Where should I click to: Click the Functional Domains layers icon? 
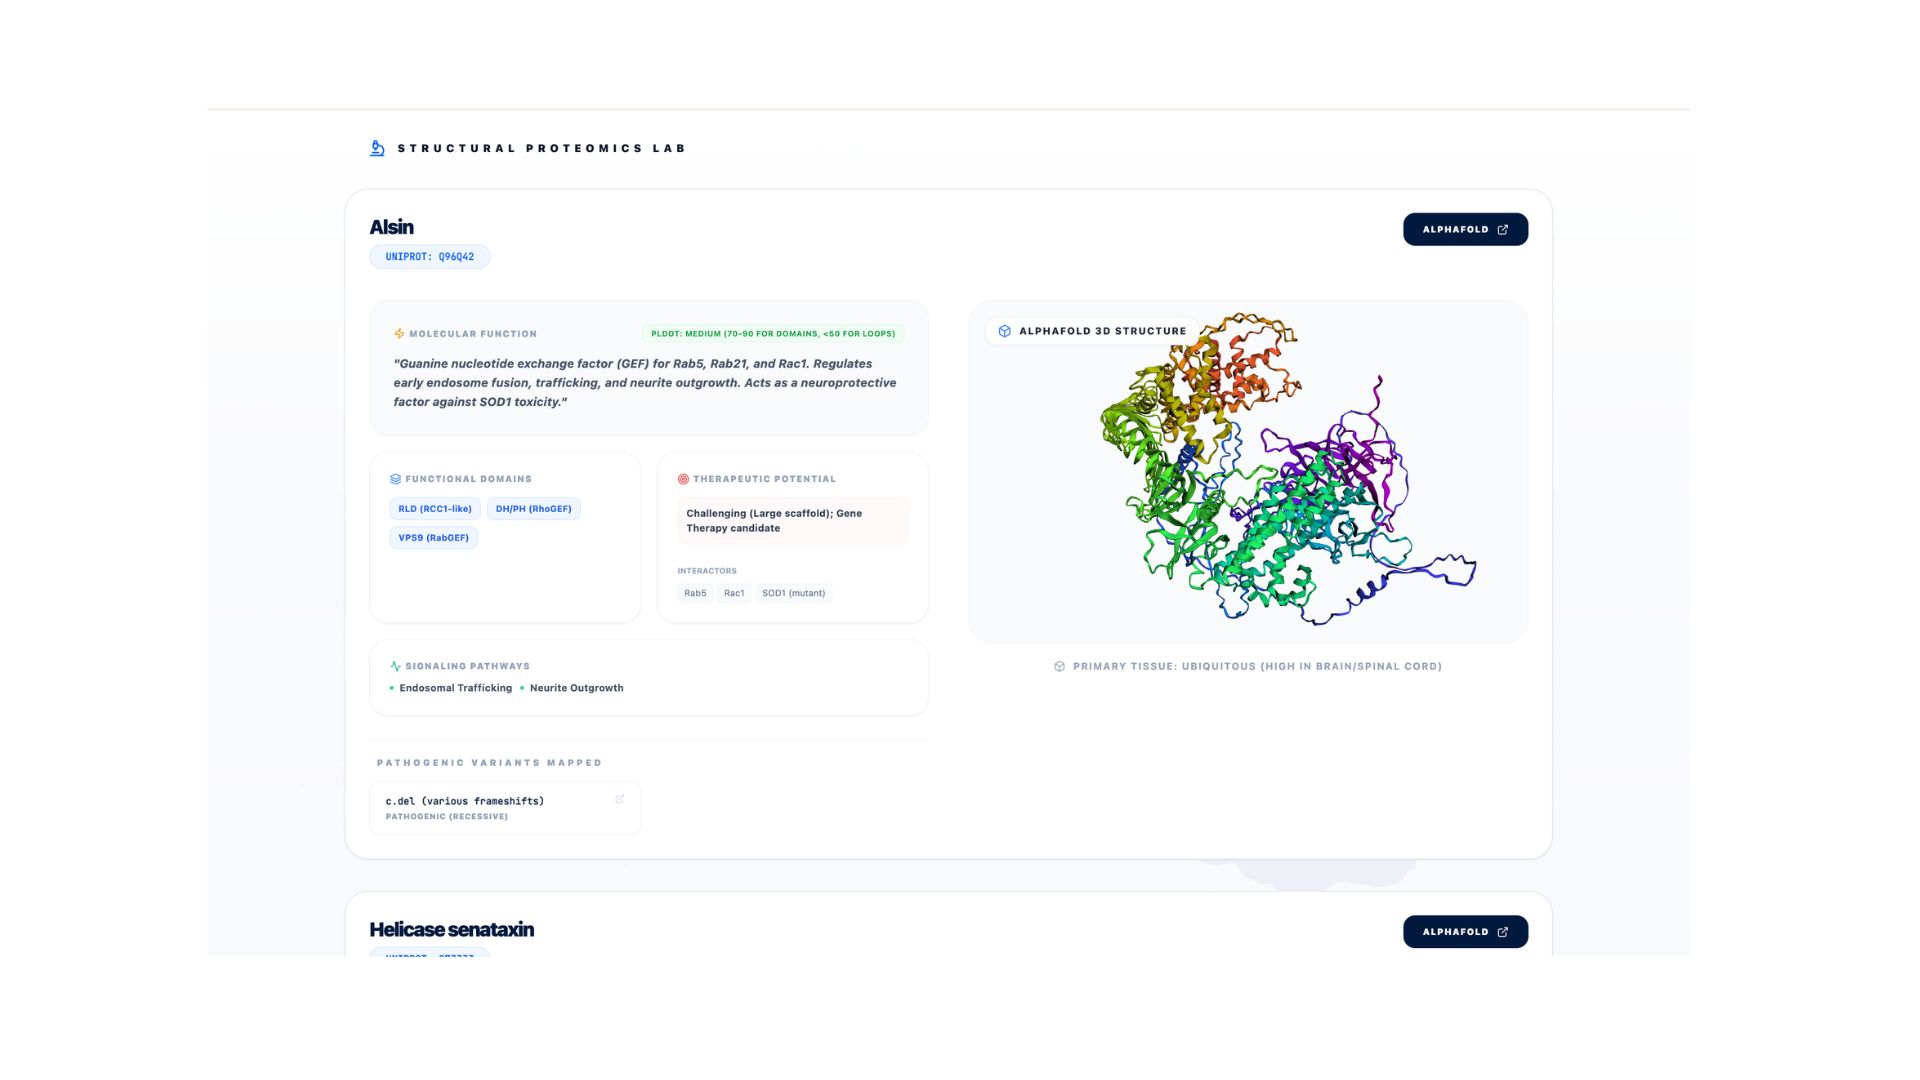point(395,479)
